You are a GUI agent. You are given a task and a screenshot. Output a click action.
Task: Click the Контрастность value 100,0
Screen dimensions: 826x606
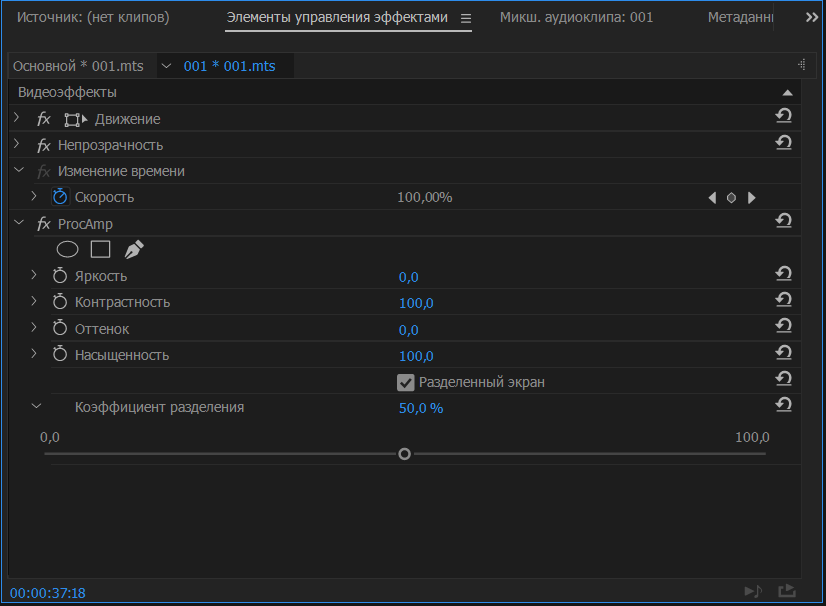point(416,303)
